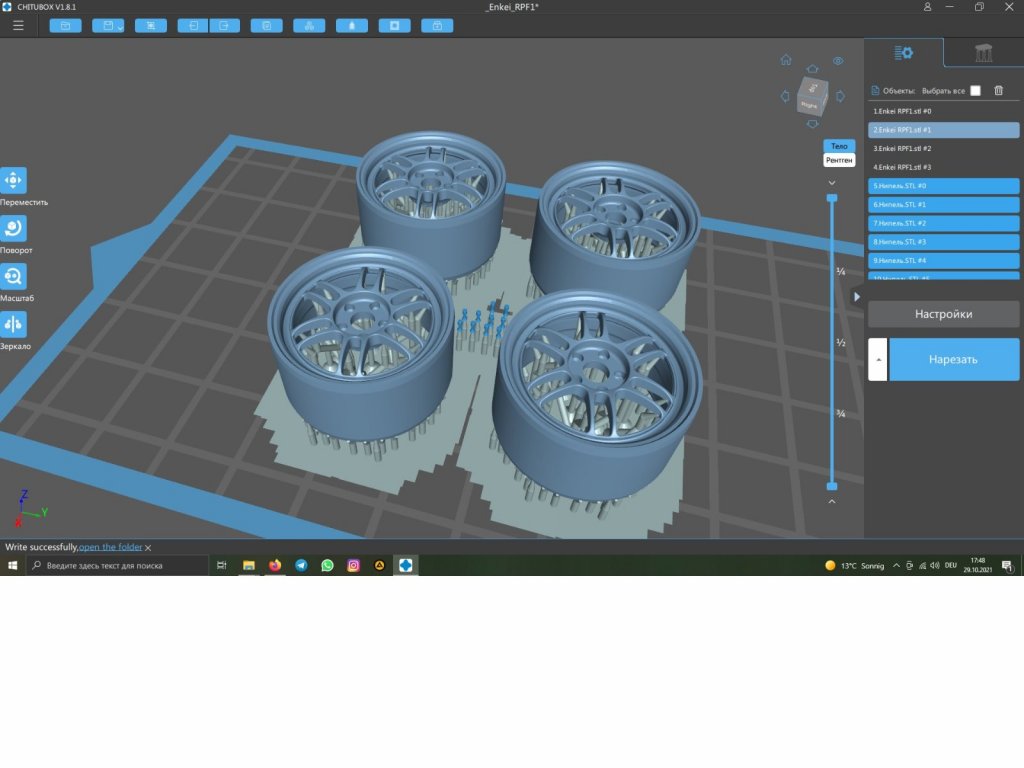1024x768 pixels.
Task: Click the Настройки button
Action: click(943, 314)
